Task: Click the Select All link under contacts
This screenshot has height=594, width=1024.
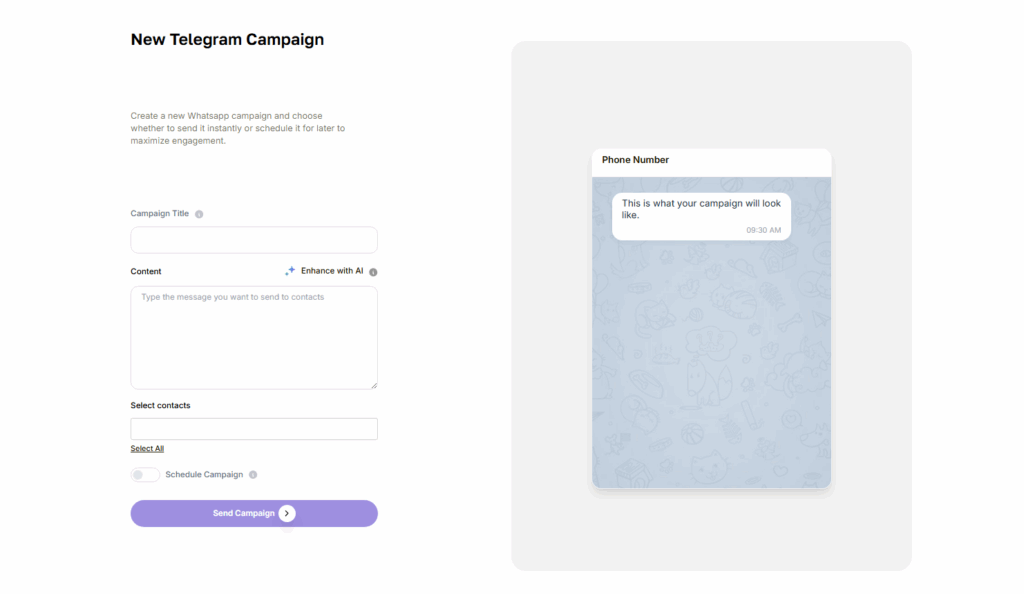Action: coord(147,448)
